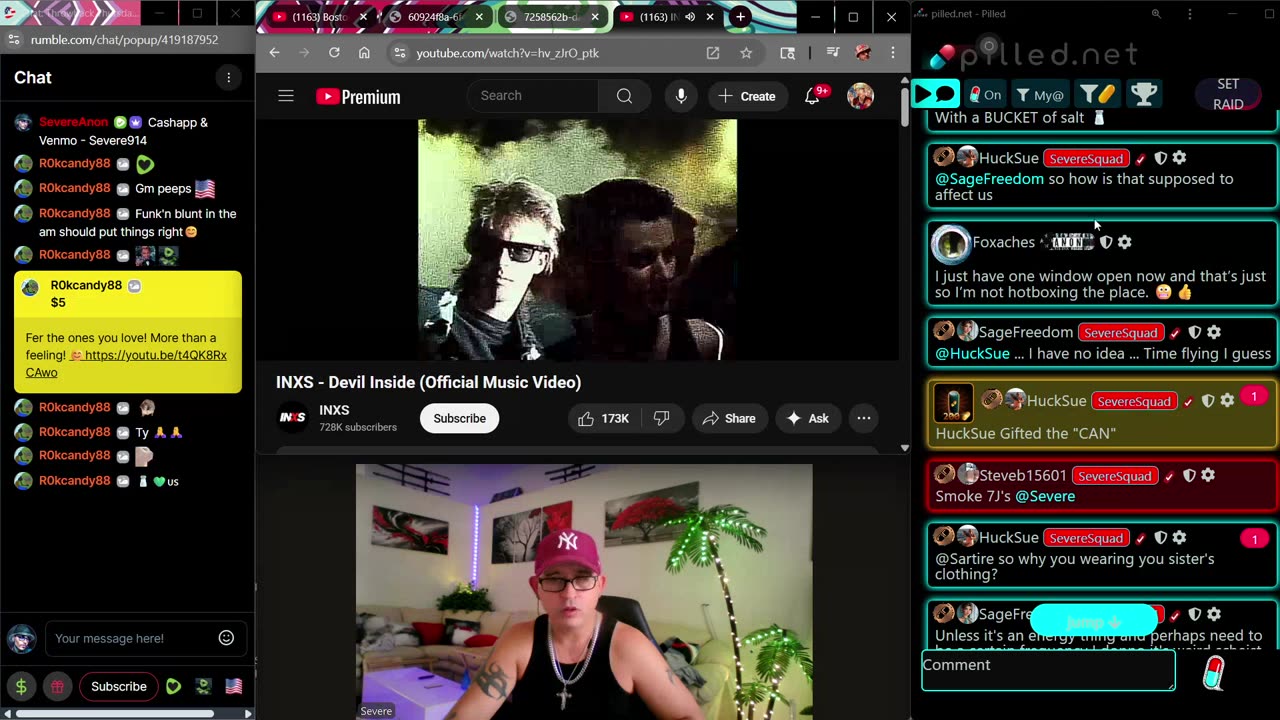Image resolution: width=1280 pixels, height=720 pixels.
Task: Mute the playing INXS tab audio
Action: 690,17
